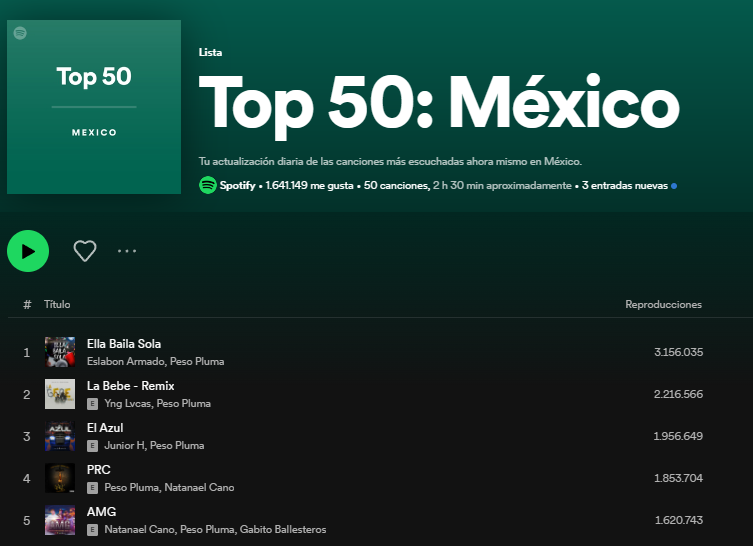The height and width of the screenshot is (546, 753).
Task: Click the play count 1.956.649
Action: point(678,436)
